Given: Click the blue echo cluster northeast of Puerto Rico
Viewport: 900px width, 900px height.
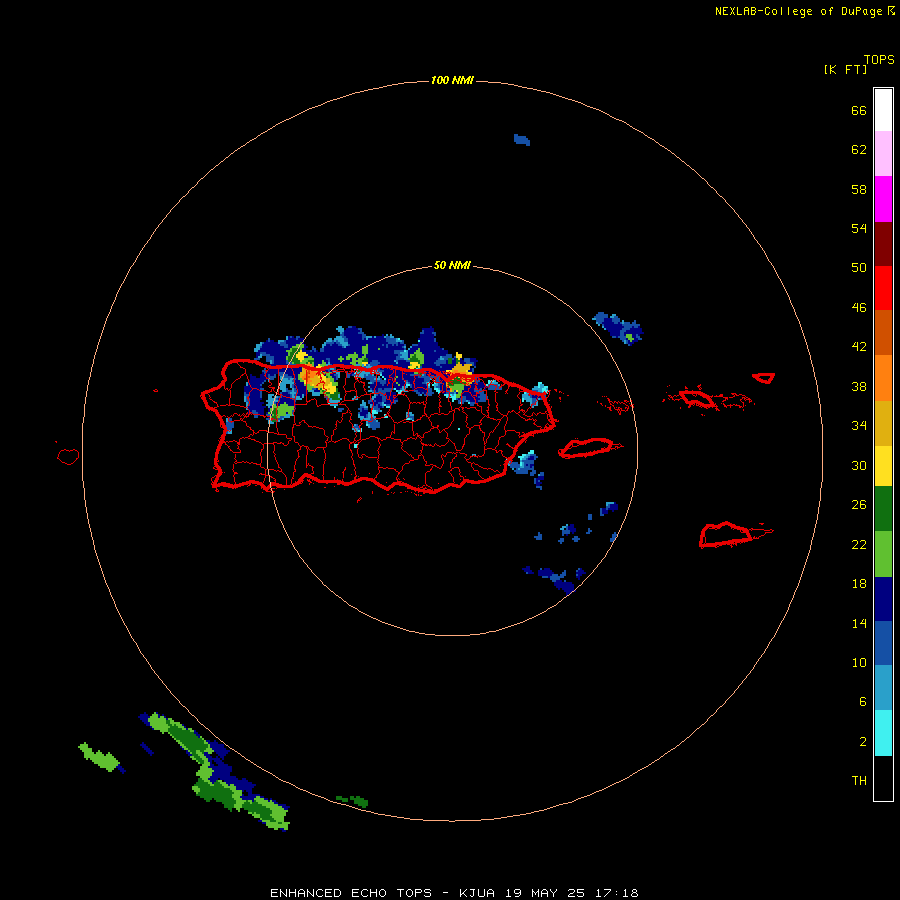Looking at the screenshot, I should click(618, 327).
